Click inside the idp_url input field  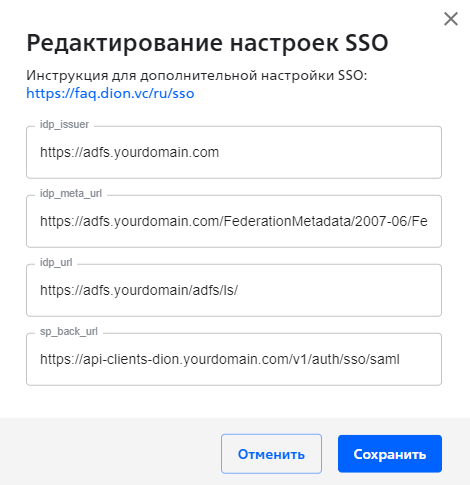[x=234, y=290]
